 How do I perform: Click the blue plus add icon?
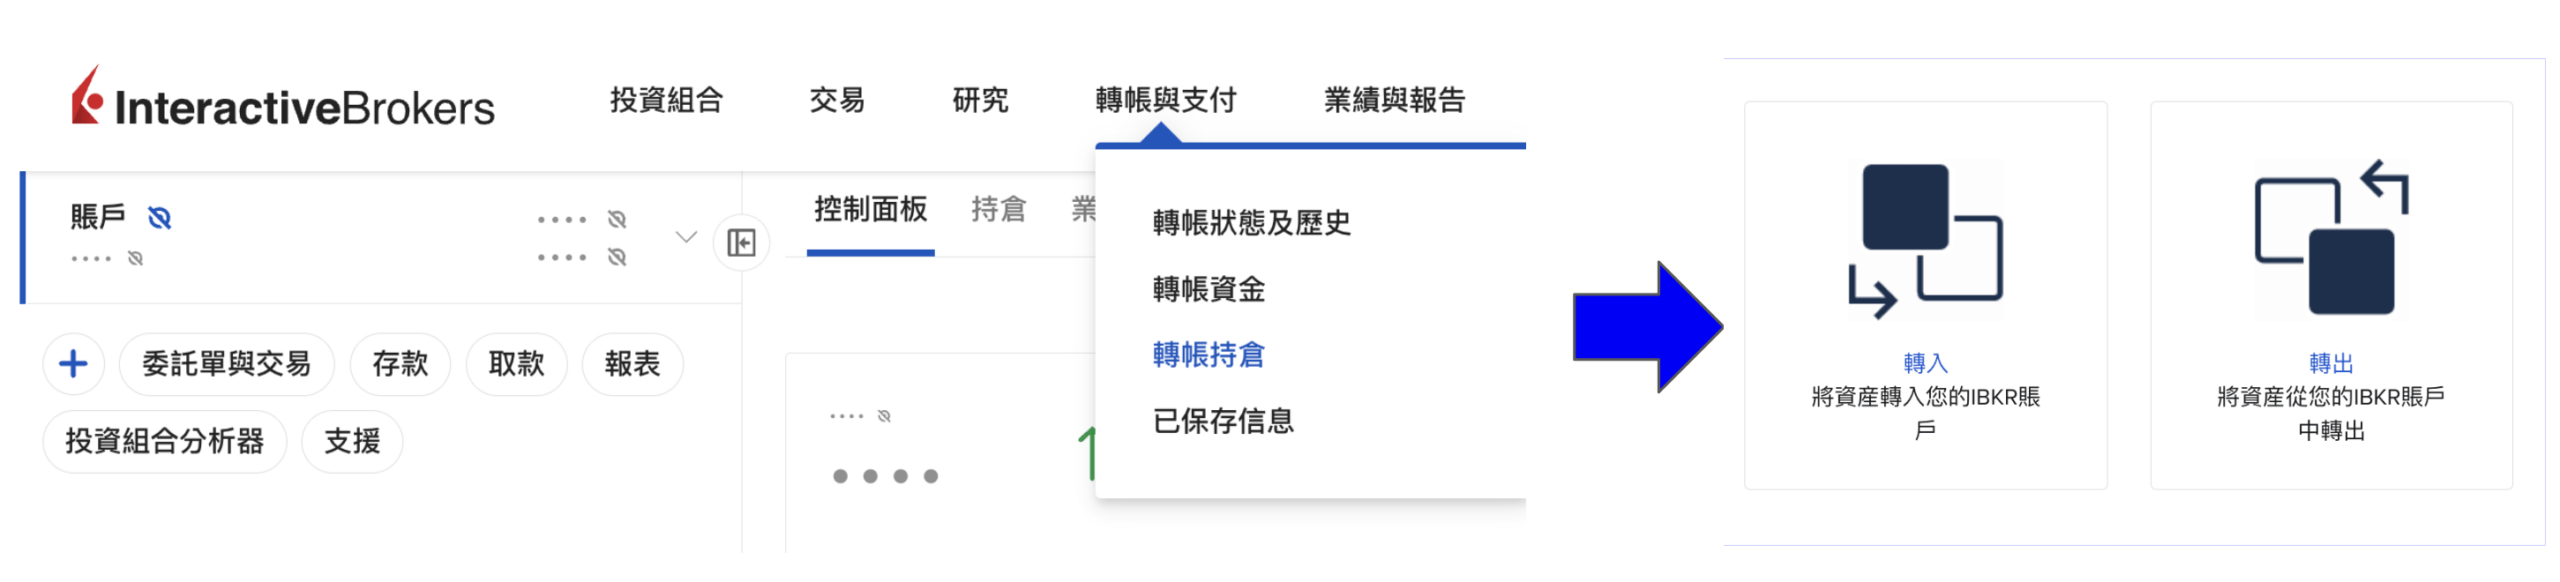(73, 364)
